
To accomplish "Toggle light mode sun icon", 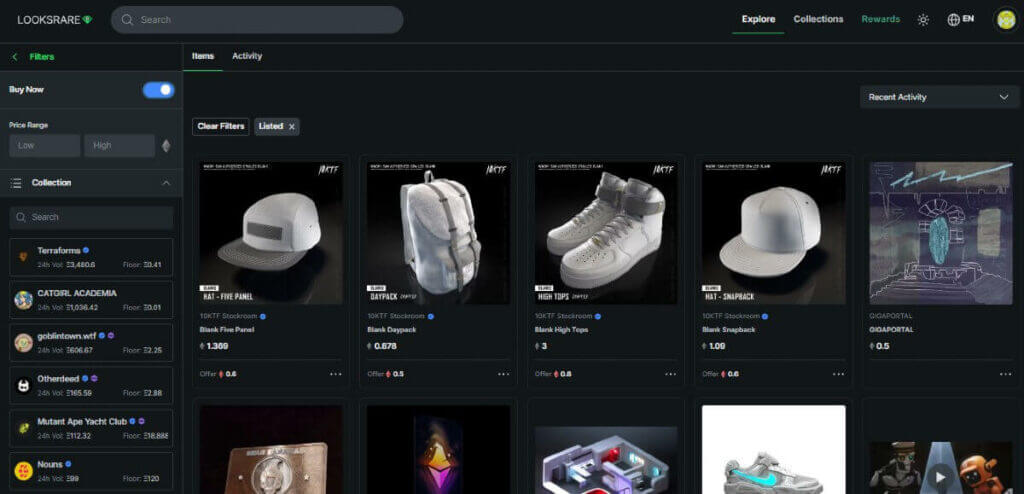I will pos(923,20).
